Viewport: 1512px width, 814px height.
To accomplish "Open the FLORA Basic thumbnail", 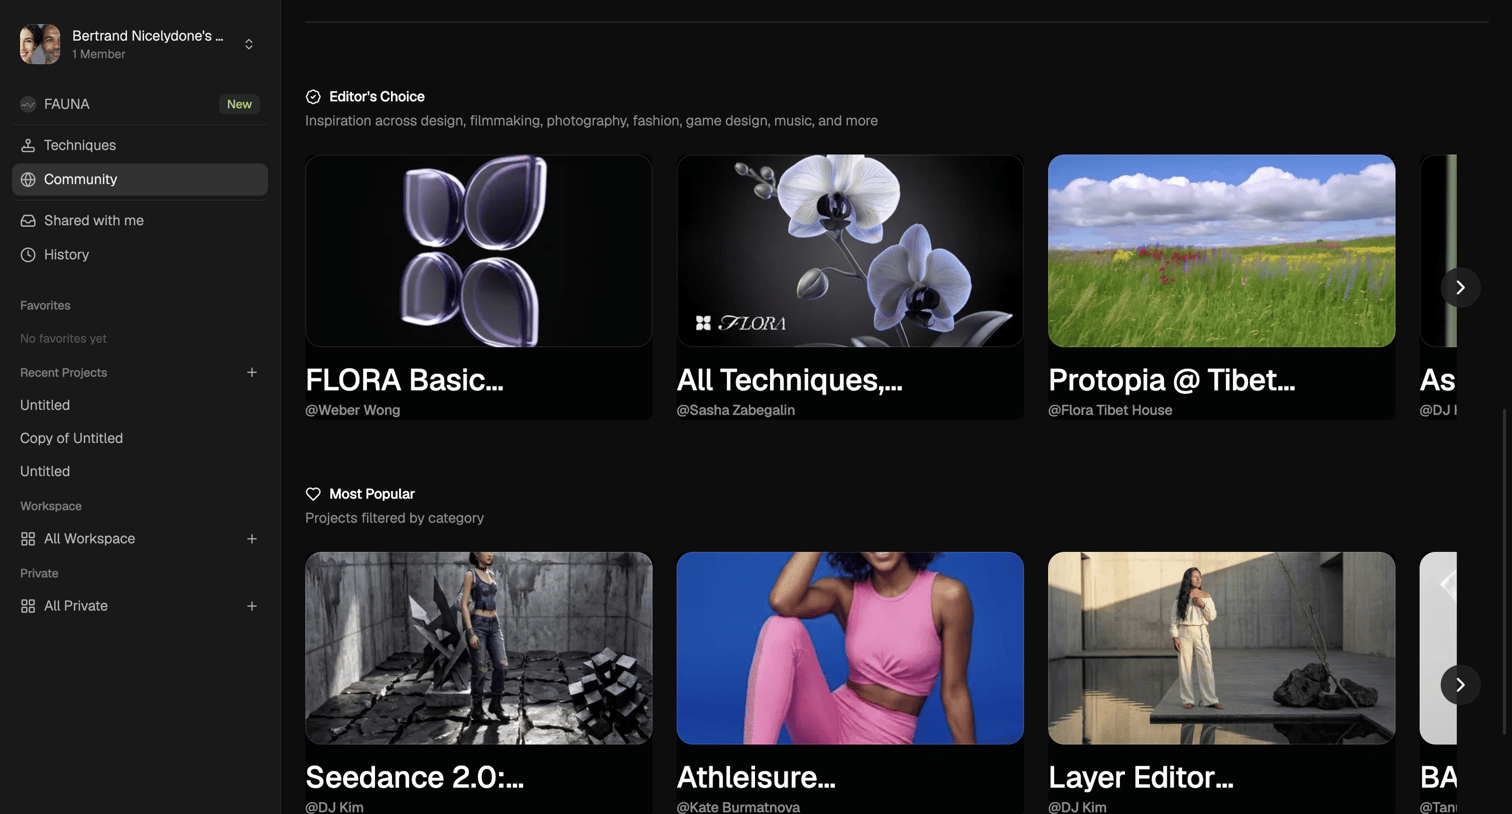I will click(479, 251).
